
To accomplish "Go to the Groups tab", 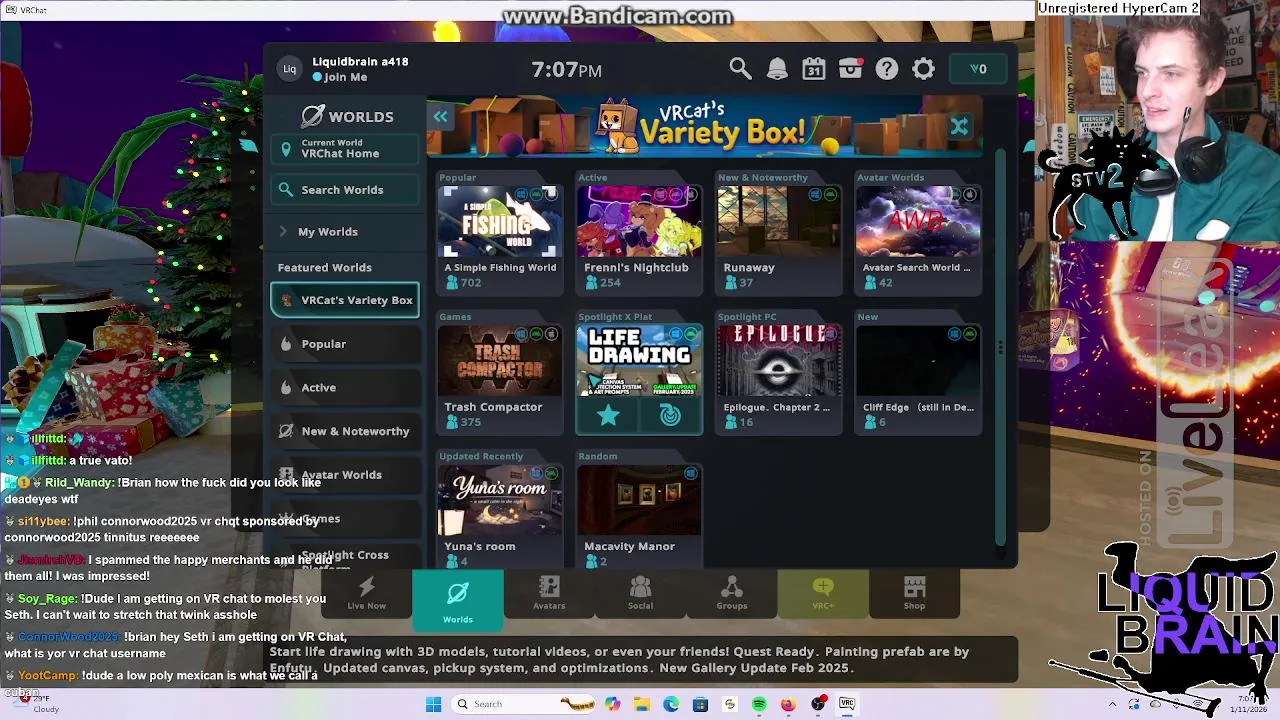I will tap(731, 593).
